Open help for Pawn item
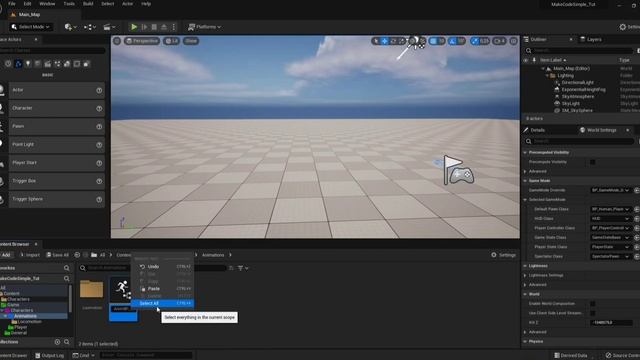The height and width of the screenshot is (360, 640). point(99,127)
